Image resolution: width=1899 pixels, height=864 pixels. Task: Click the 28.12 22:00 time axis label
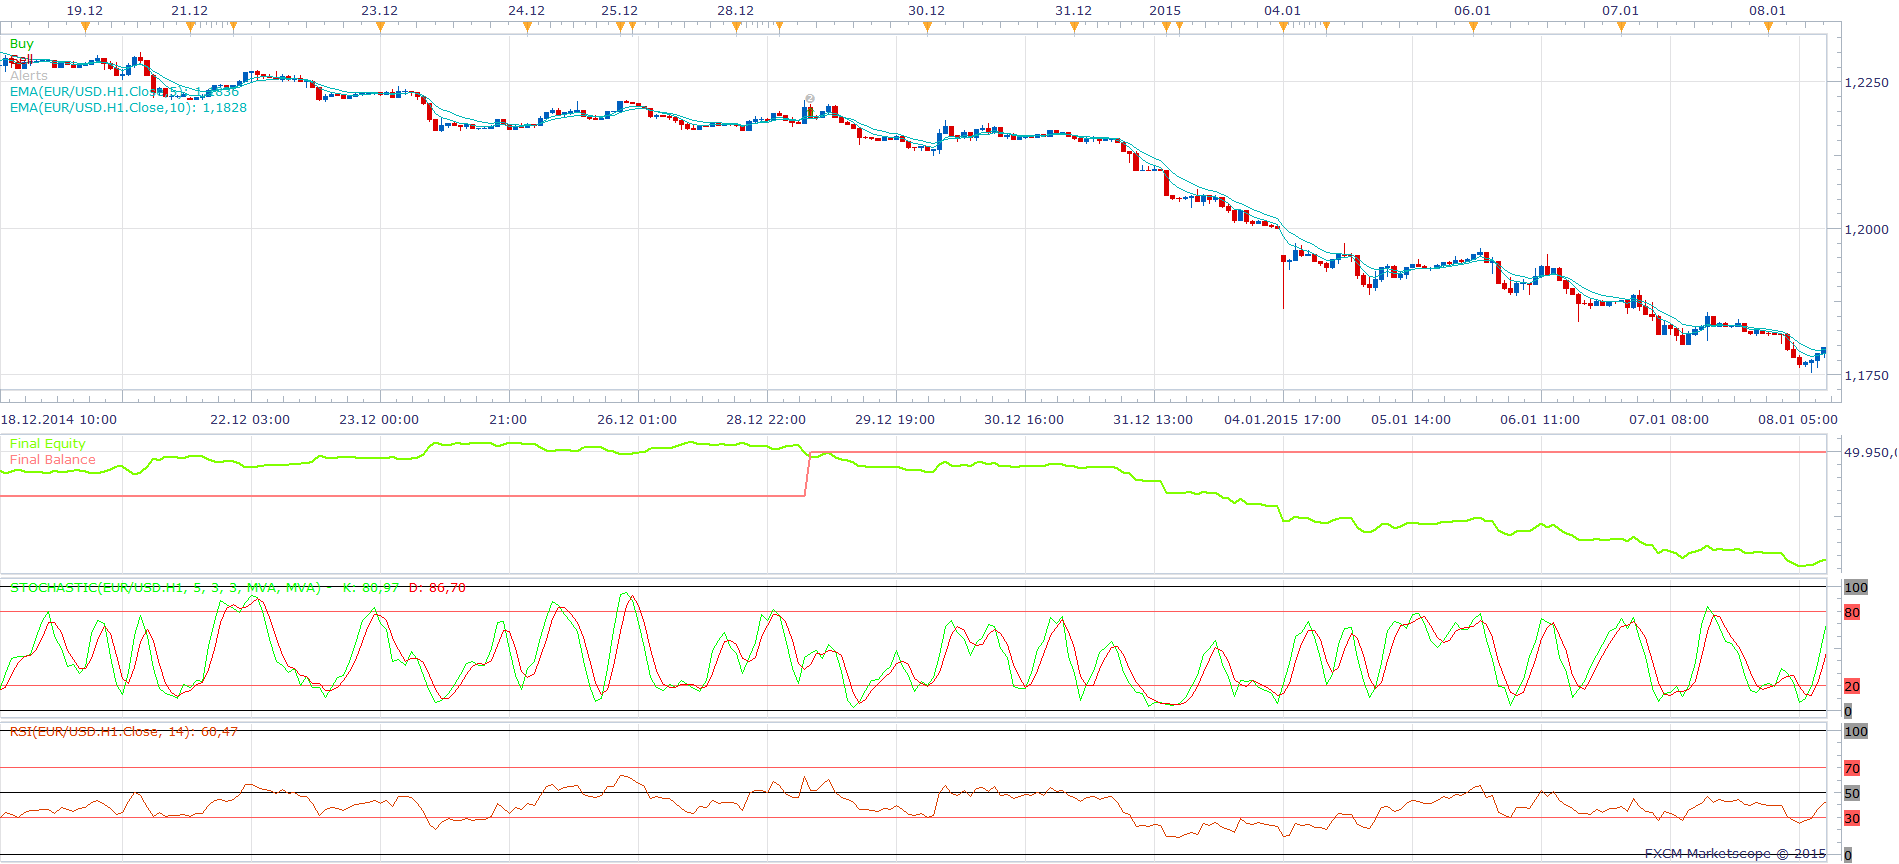point(766,420)
